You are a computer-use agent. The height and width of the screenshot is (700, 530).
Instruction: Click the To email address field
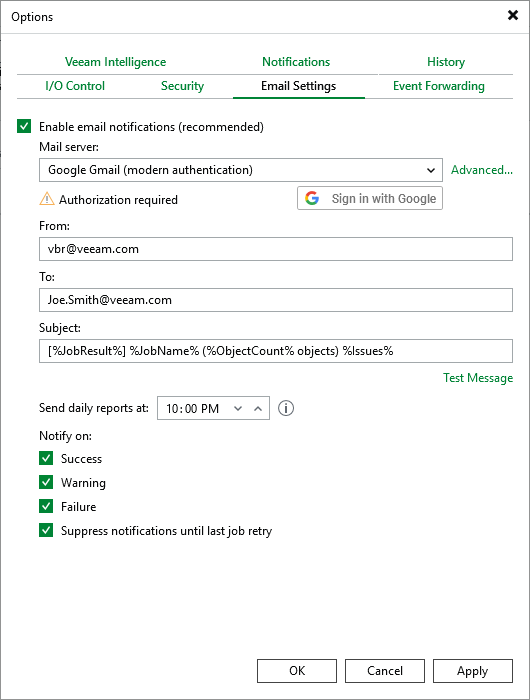(275, 300)
